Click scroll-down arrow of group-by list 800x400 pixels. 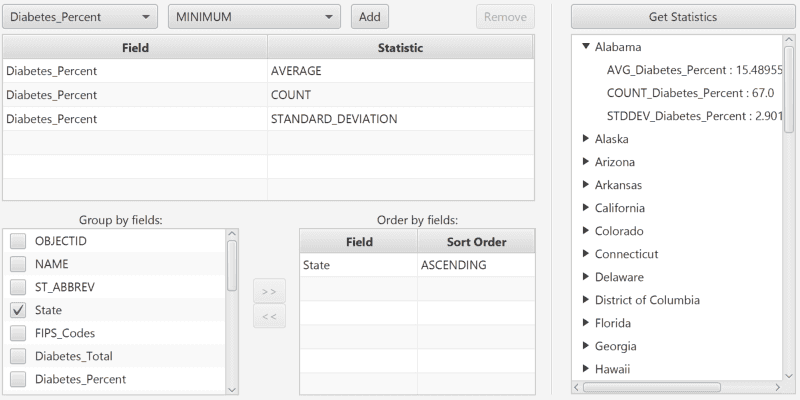click(x=233, y=388)
